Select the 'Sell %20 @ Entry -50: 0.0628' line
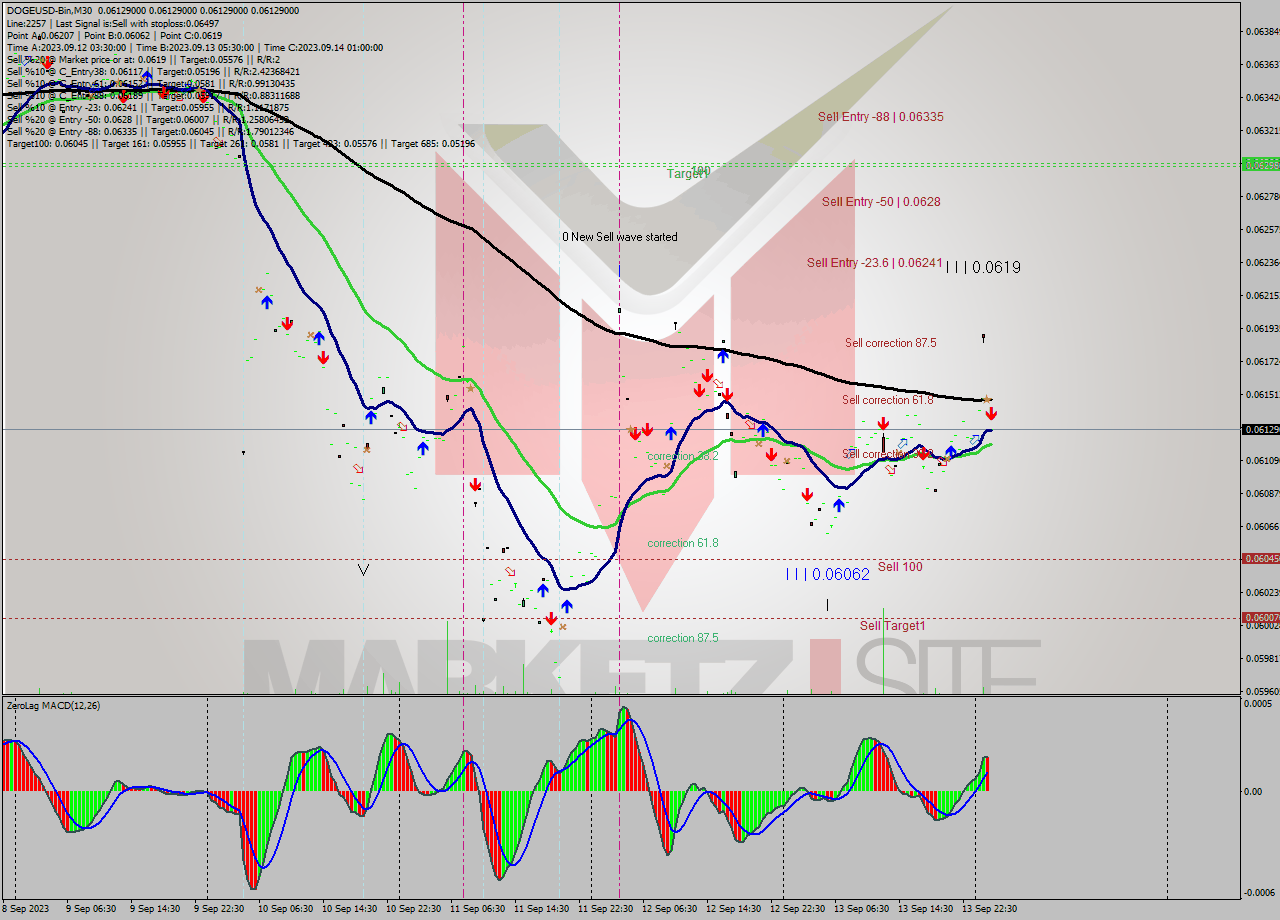The height and width of the screenshot is (920, 1280). point(147,119)
